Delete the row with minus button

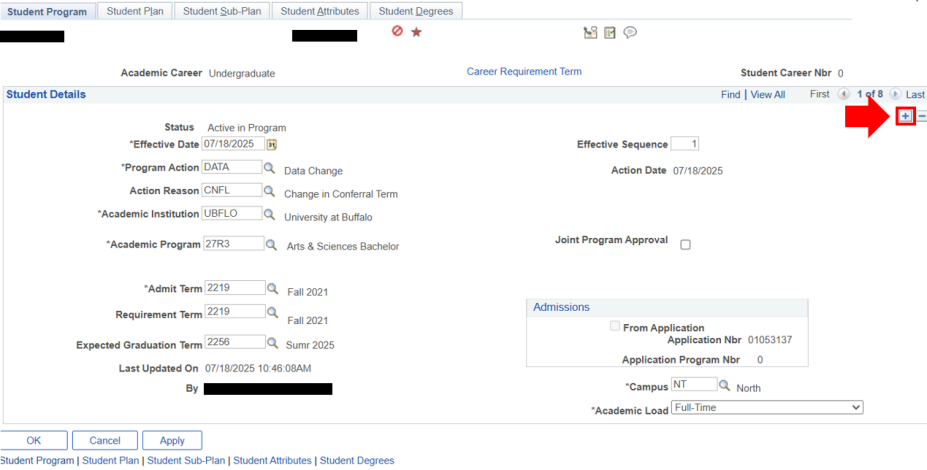[x=922, y=116]
